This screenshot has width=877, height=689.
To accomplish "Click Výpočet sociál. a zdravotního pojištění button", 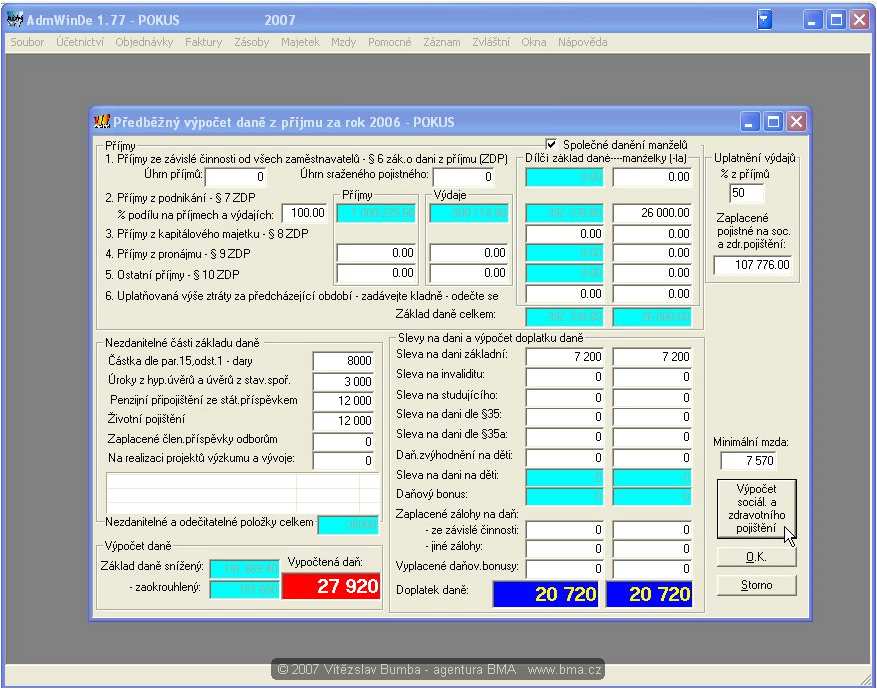I will click(x=757, y=508).
